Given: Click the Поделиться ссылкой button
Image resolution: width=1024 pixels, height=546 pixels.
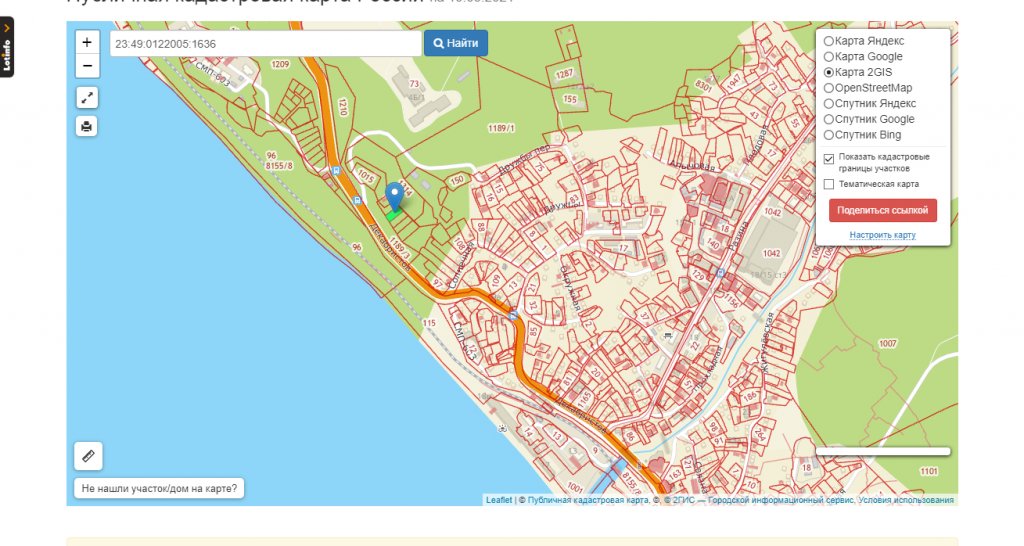Looking at the screenshot, I should pos(882,210).
